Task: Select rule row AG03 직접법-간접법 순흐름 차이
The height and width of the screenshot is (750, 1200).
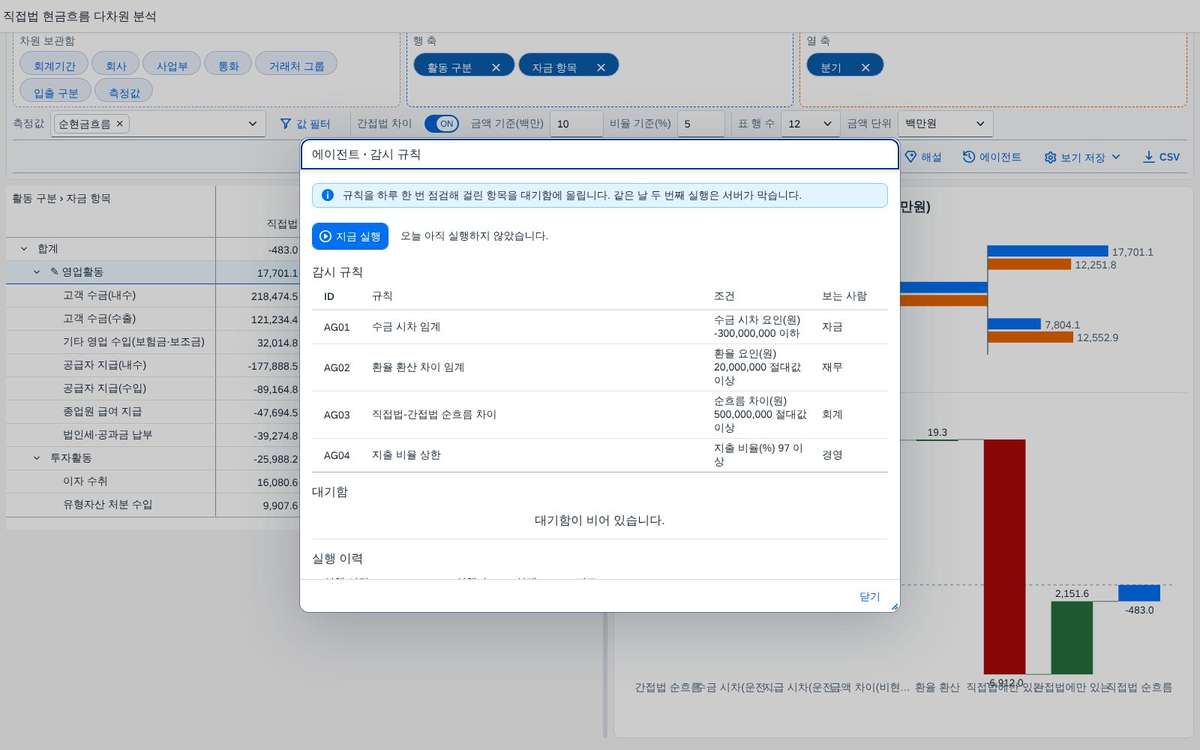Action: pyautogui.click(x=600, y=414)
